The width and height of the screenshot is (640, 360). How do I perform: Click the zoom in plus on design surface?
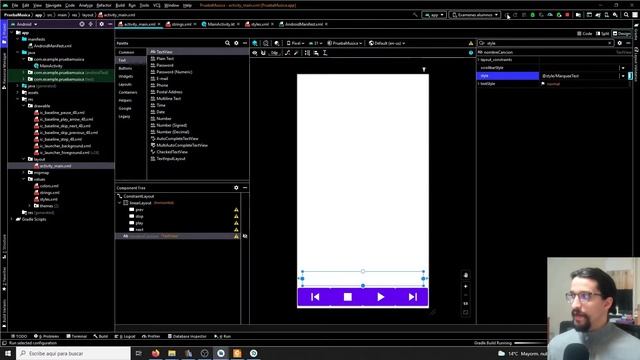point(466,286)
